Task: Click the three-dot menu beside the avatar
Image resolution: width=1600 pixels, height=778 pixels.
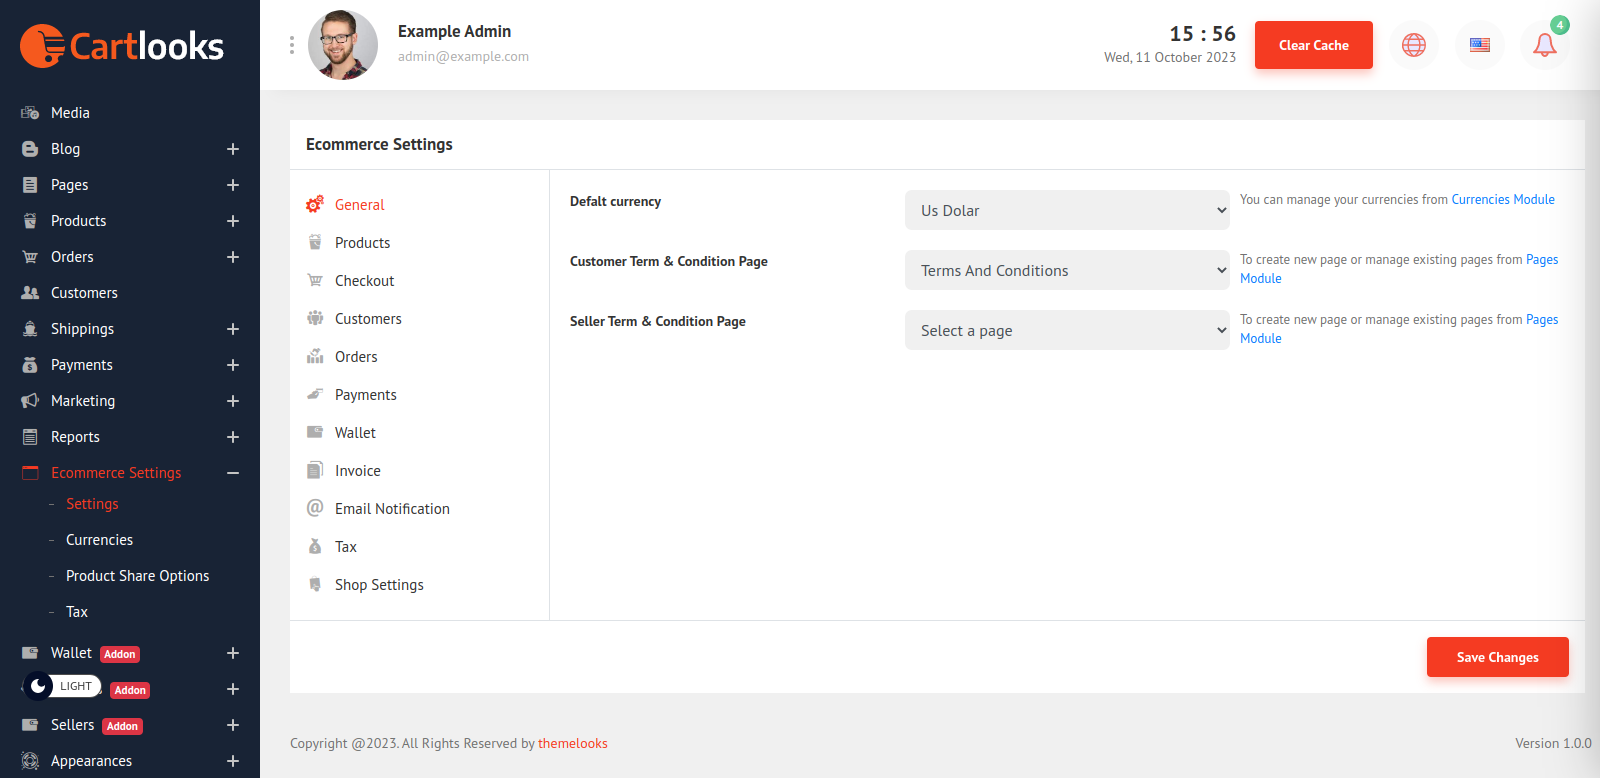Action: point(292,45)
